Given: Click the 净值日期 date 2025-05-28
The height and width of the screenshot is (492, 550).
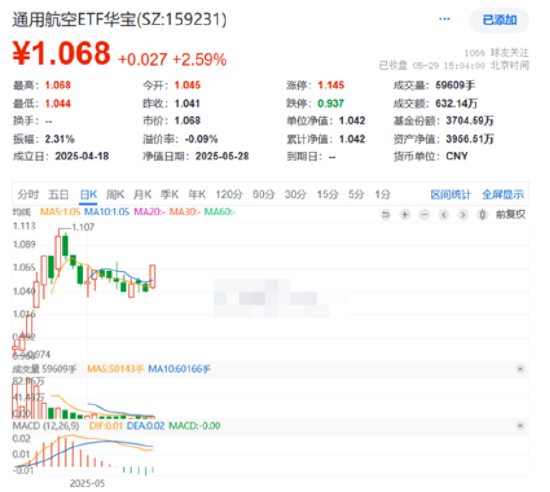Looking at the screenshot, I should (x=222, y=156).
